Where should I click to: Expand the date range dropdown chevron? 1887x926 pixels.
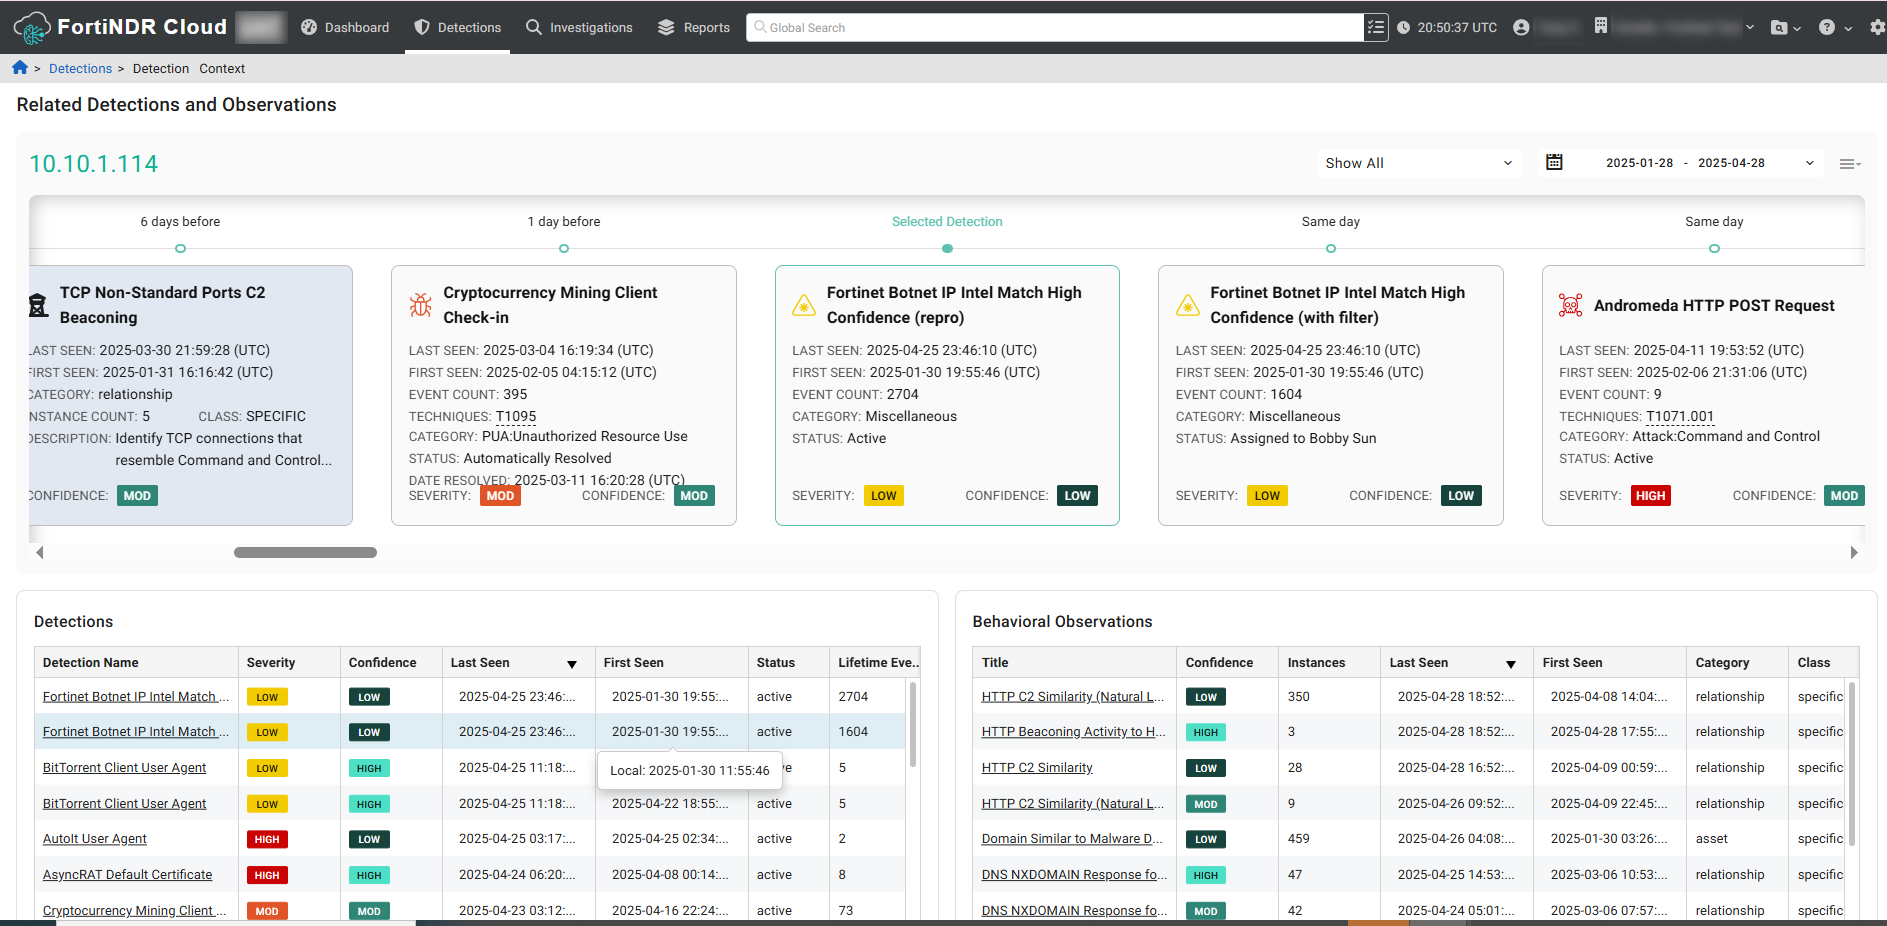click(x=1810, y=162)
